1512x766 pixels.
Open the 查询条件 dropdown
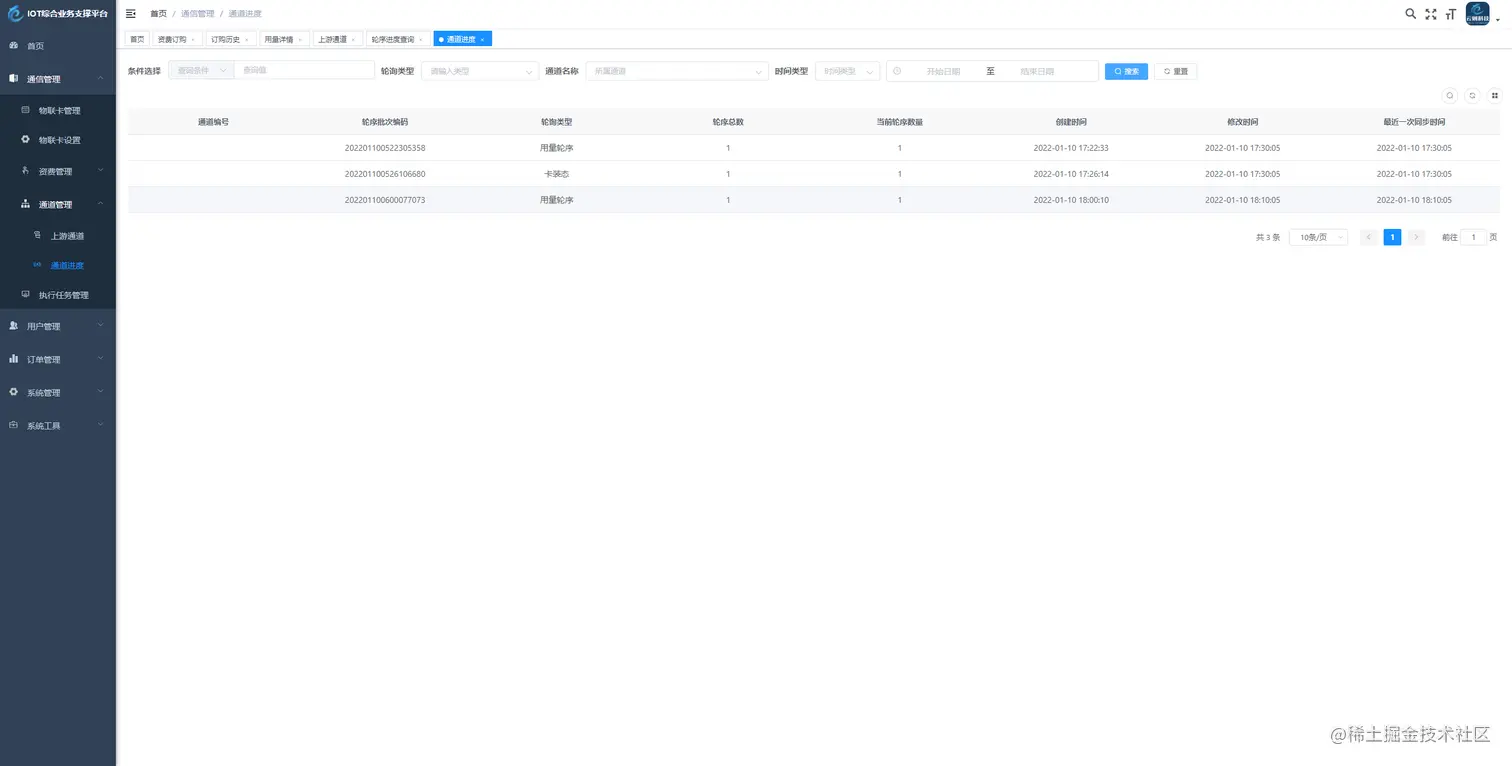pyautogui.click(x=201, y=71)
